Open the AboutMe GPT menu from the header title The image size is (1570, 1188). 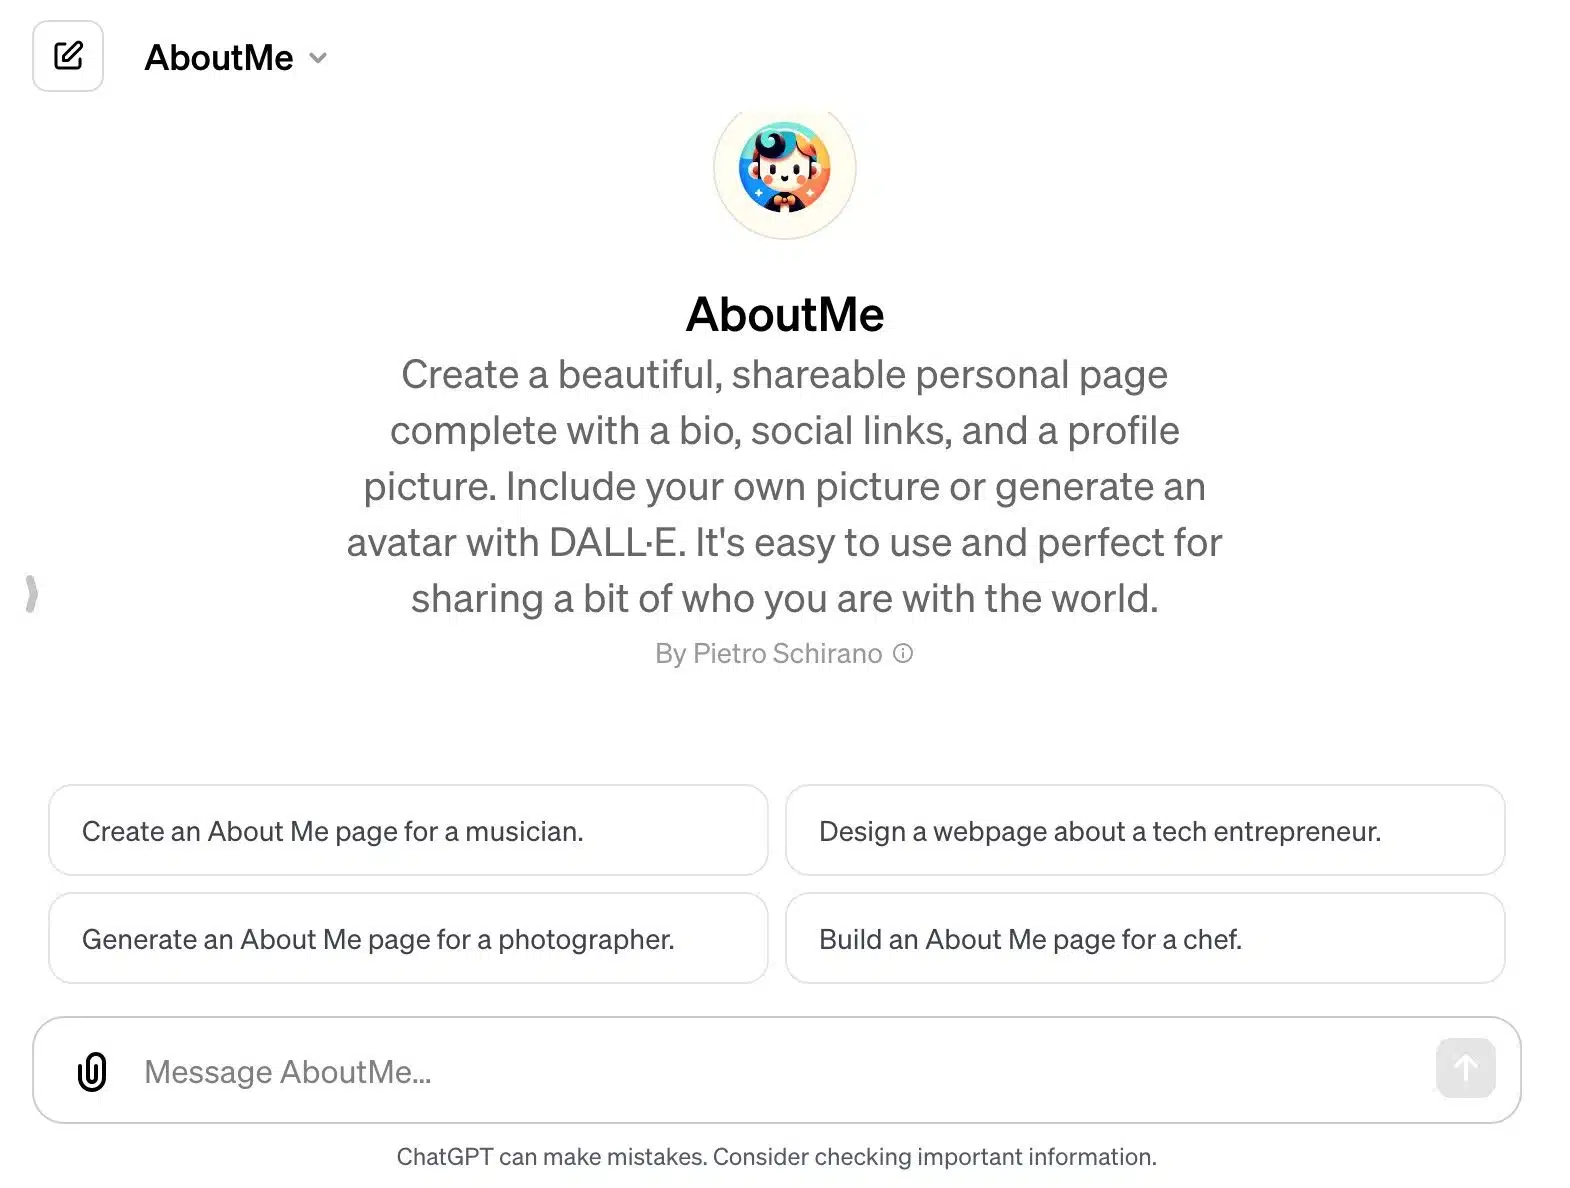[x=236, y=58]
